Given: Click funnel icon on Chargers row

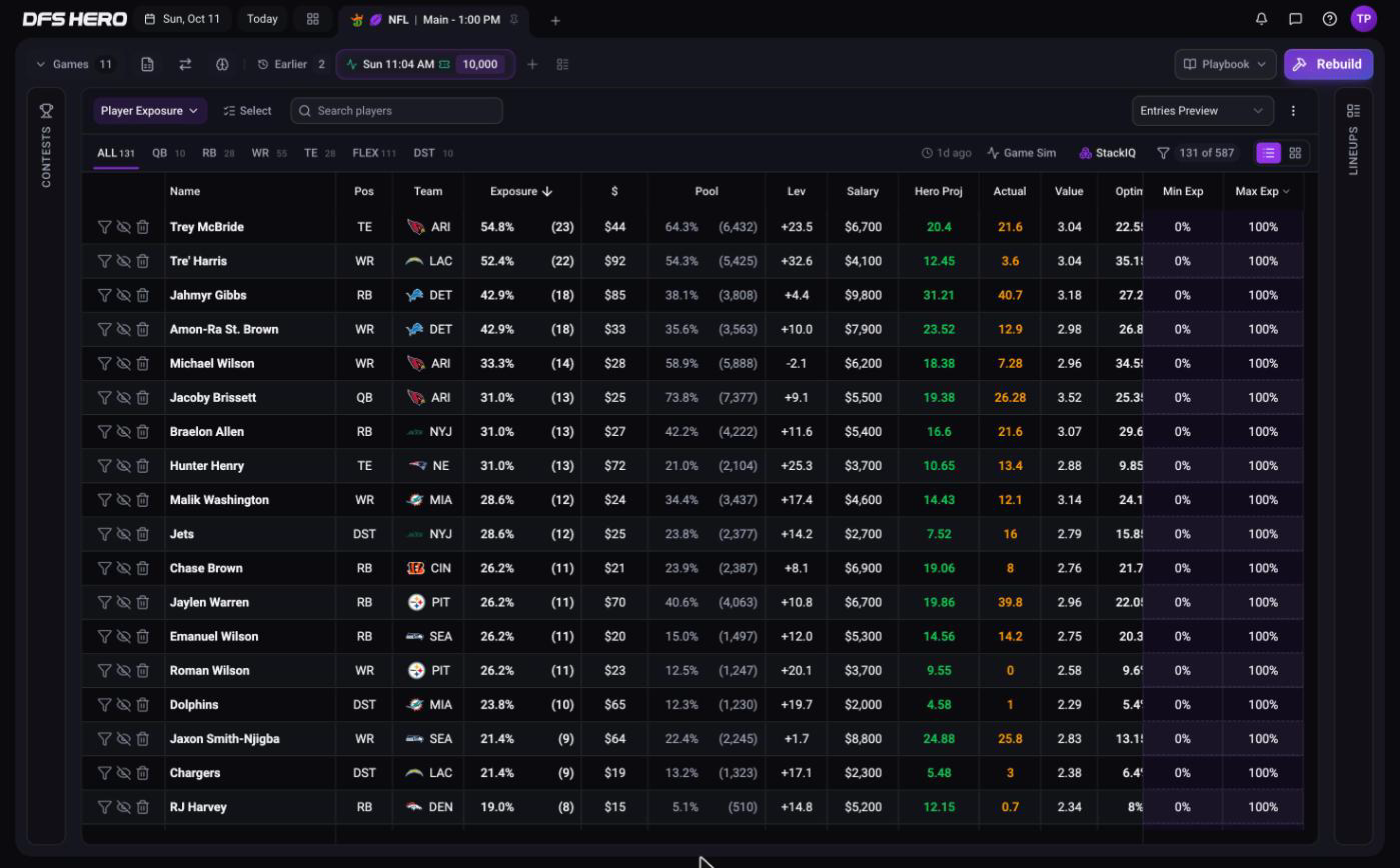Looking at the screenshot, I should (104, 773).
